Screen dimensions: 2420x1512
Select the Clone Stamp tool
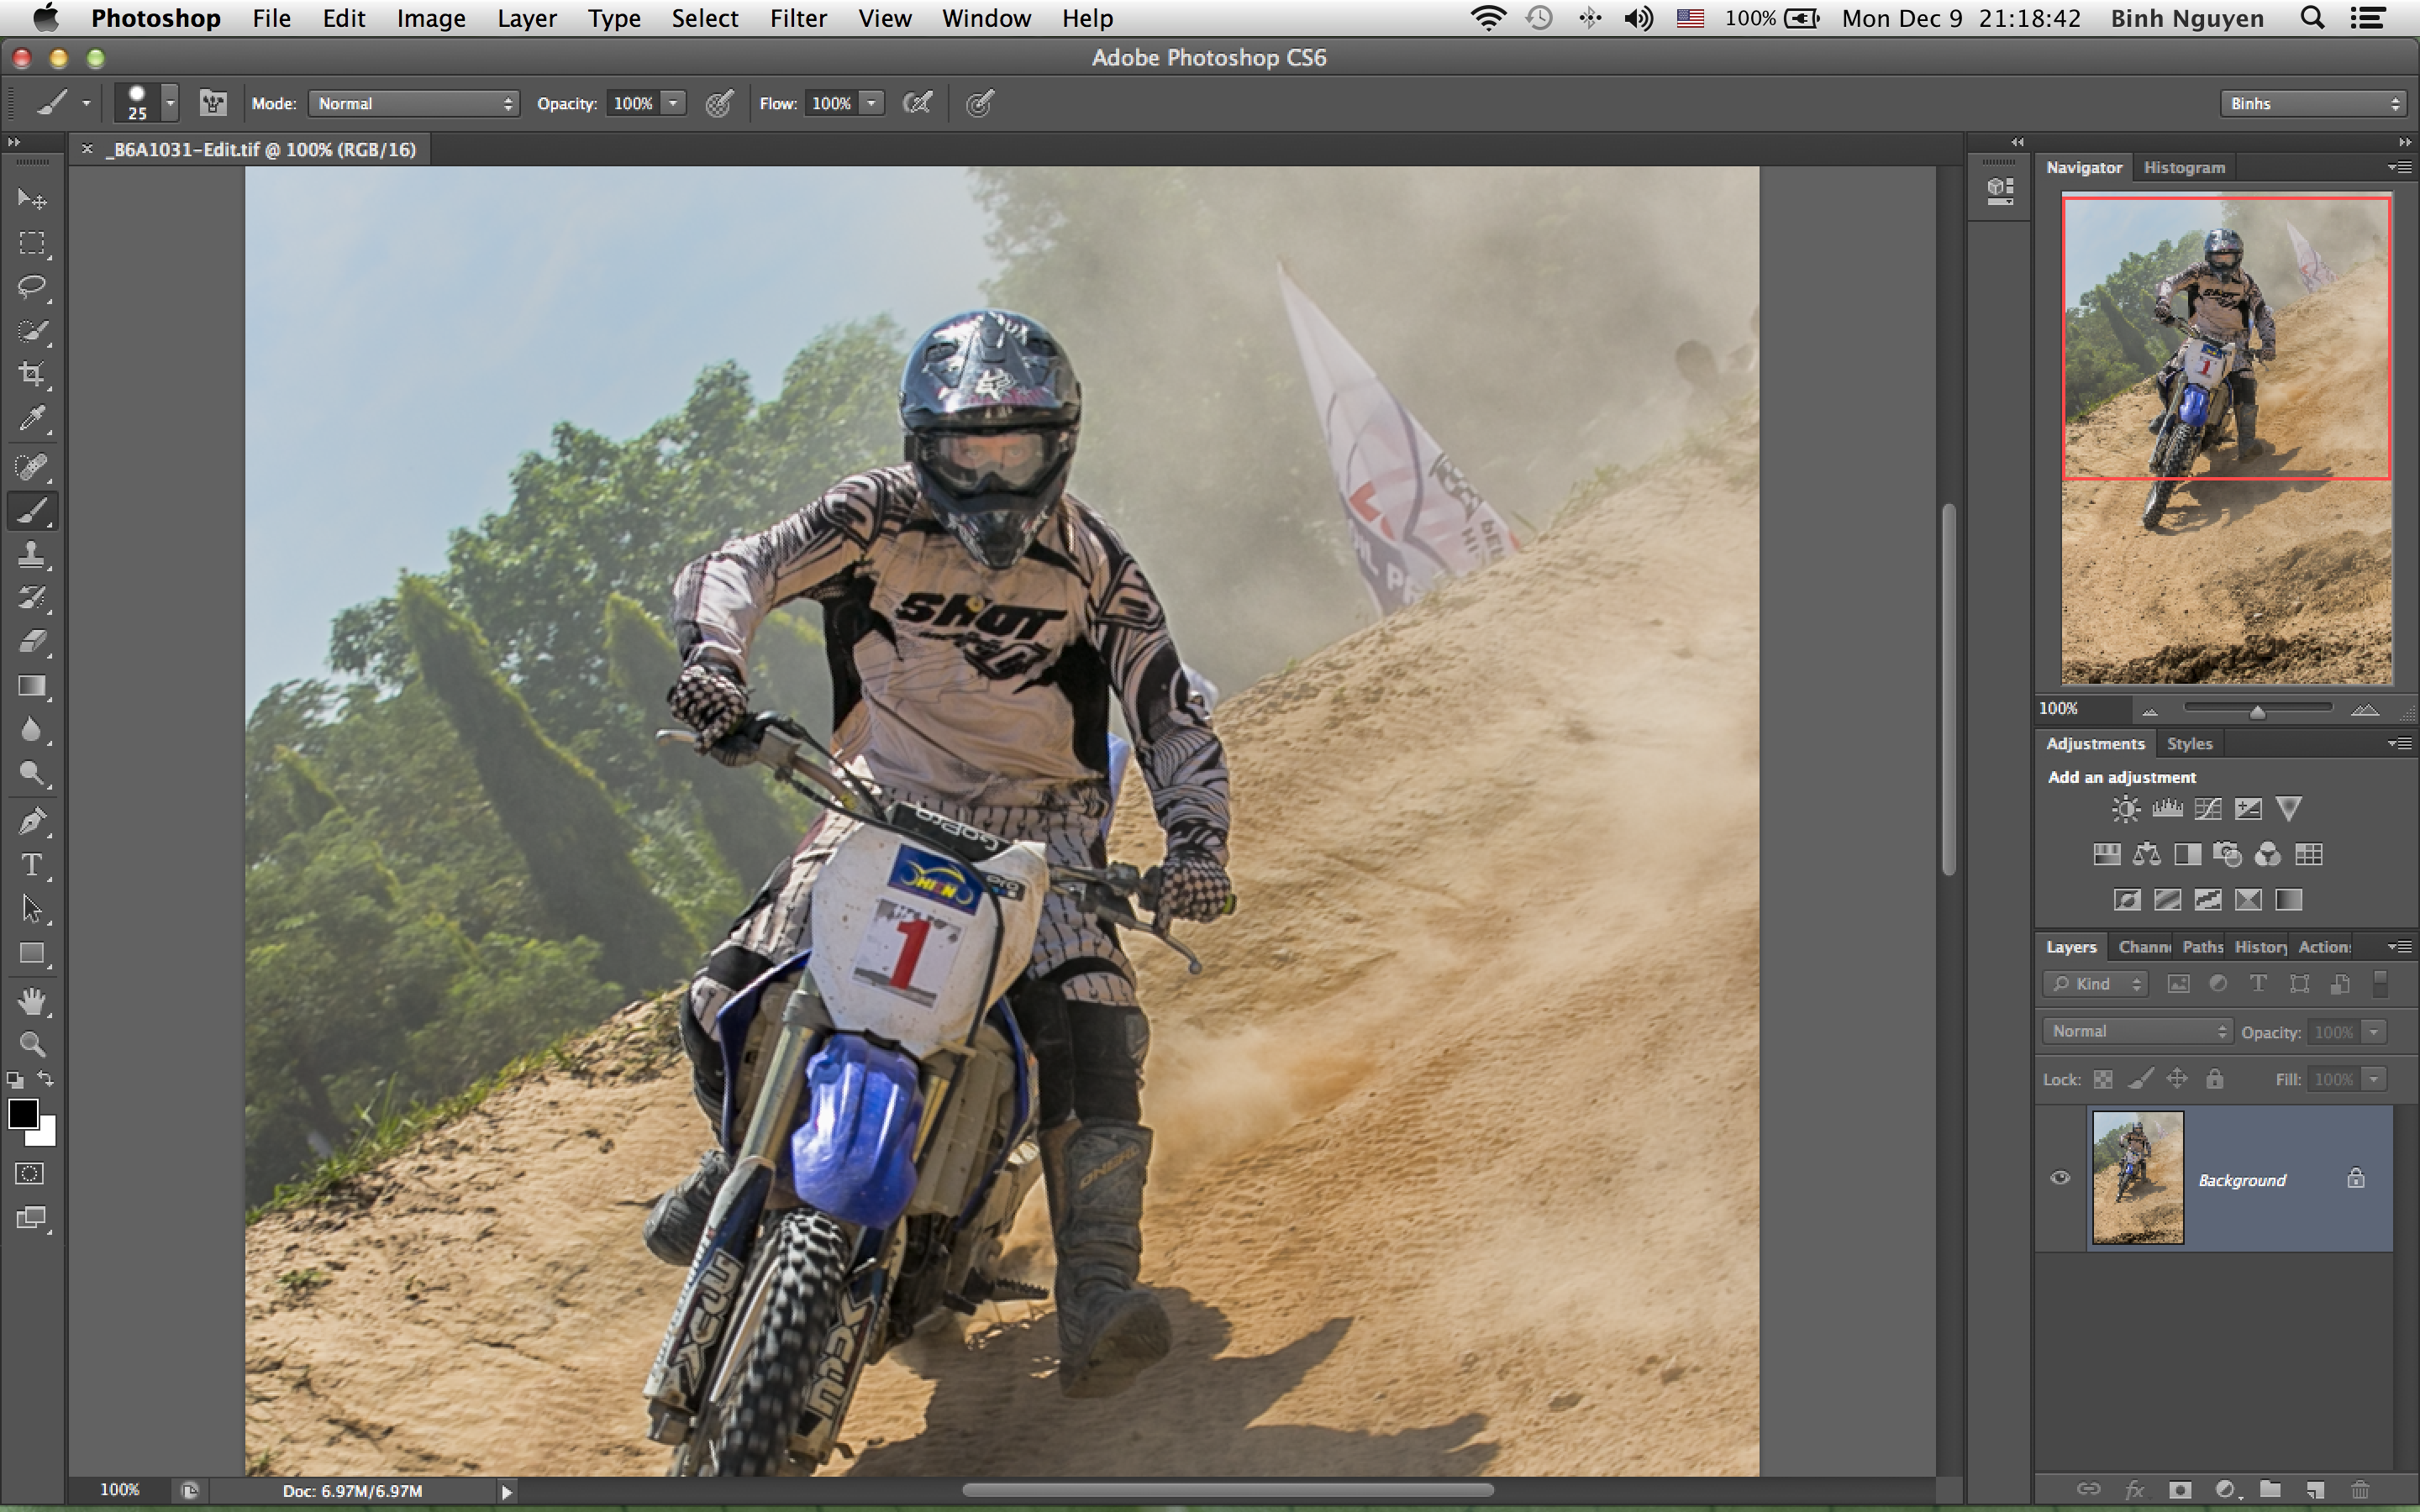coord(32,555)
